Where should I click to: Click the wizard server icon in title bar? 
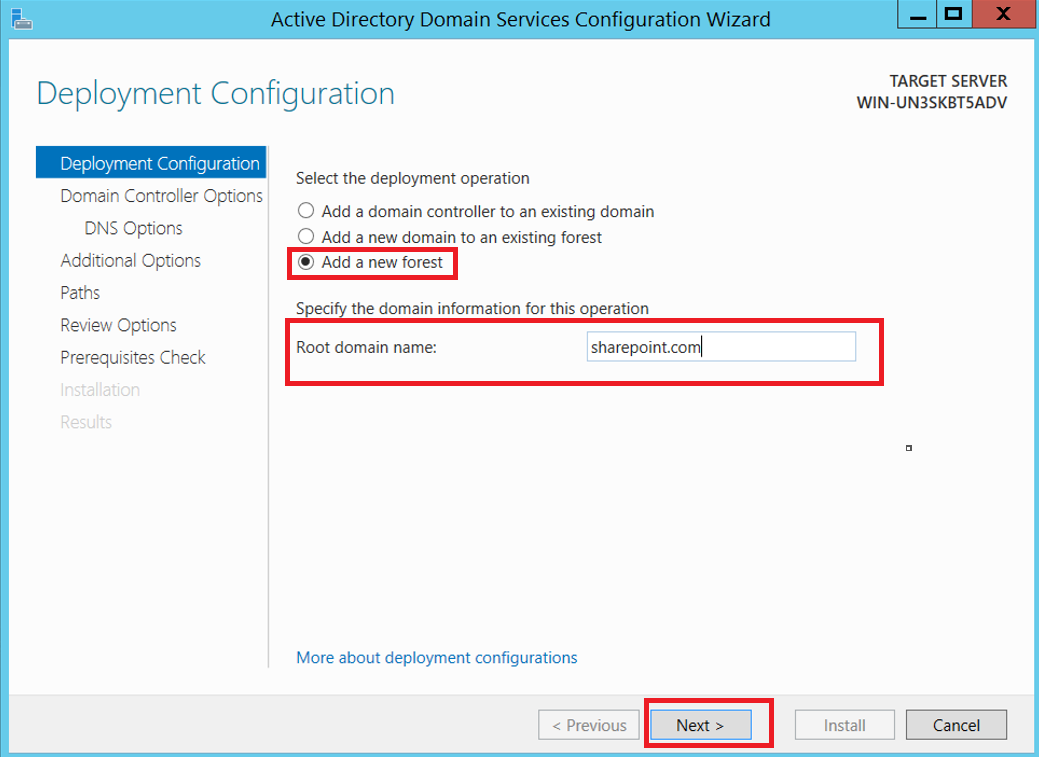pyautogui.click(x=22, y=19)
